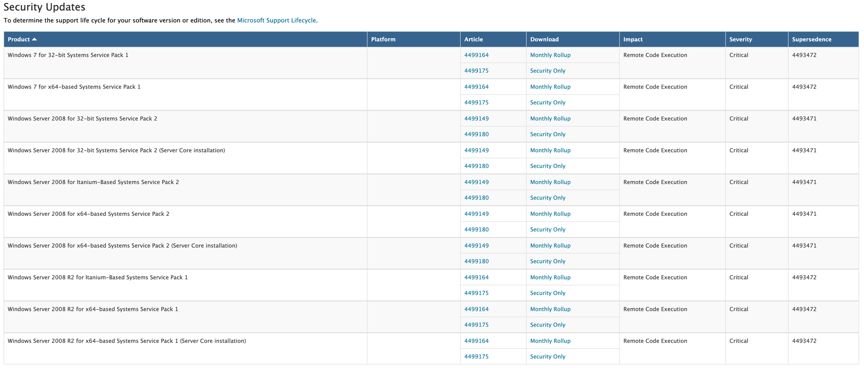Open article 4499149 for Server 2008 32-bit non-Core

pos(477,118)
